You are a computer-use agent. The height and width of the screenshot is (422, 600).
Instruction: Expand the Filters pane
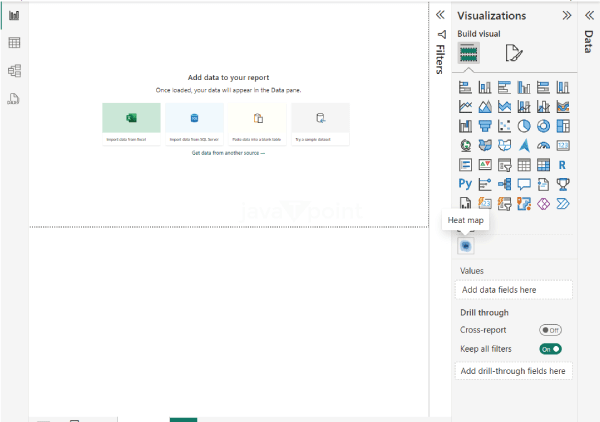pos(440,15)
